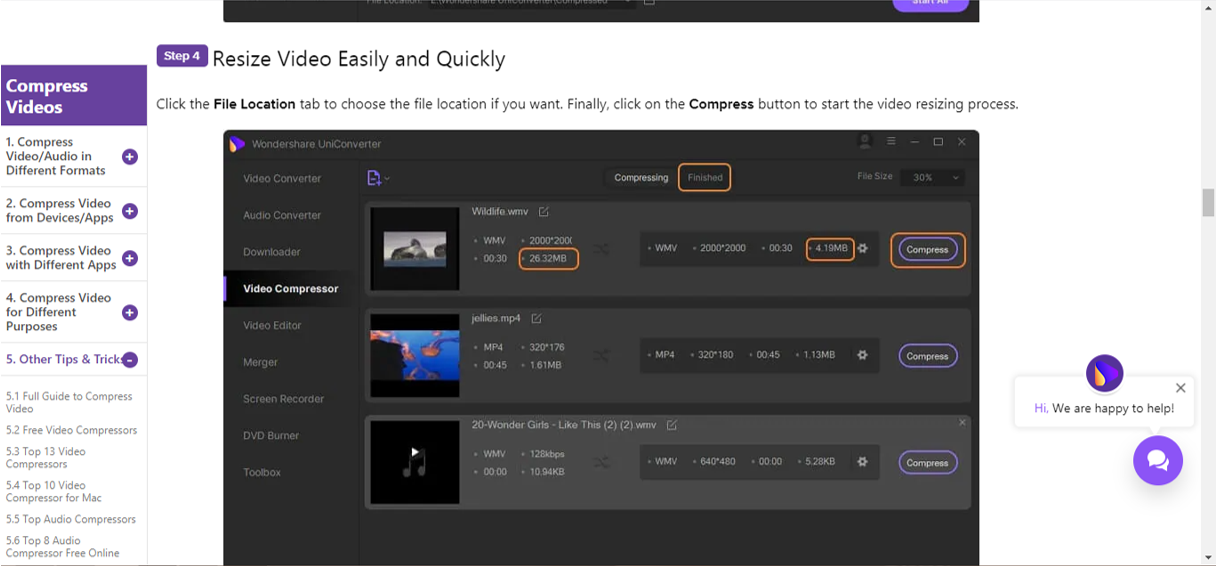Click the jellies.mp4 video thumbnail

click(414, 355)
